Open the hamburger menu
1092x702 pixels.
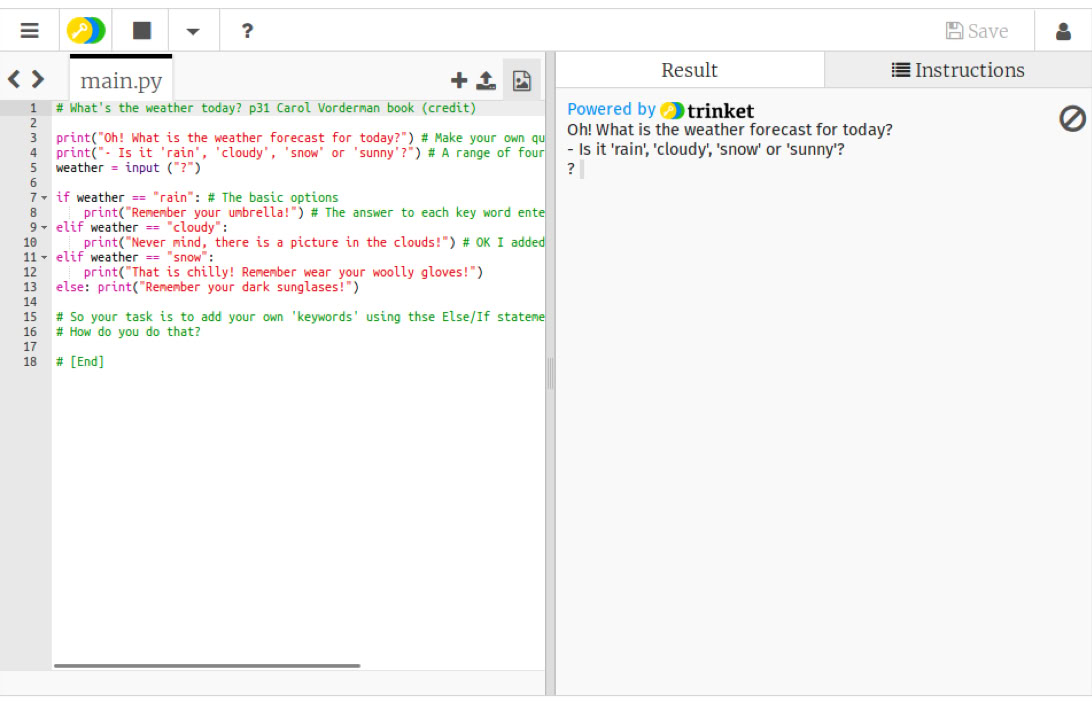[29, 31]
